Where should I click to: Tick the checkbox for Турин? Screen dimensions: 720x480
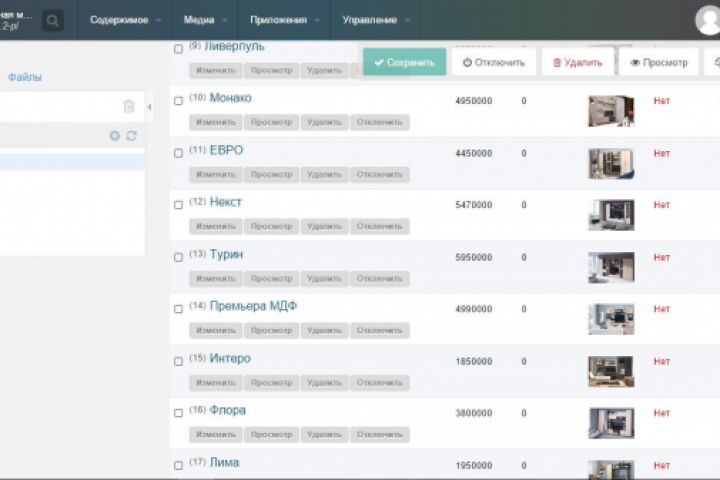coord(179,257)
